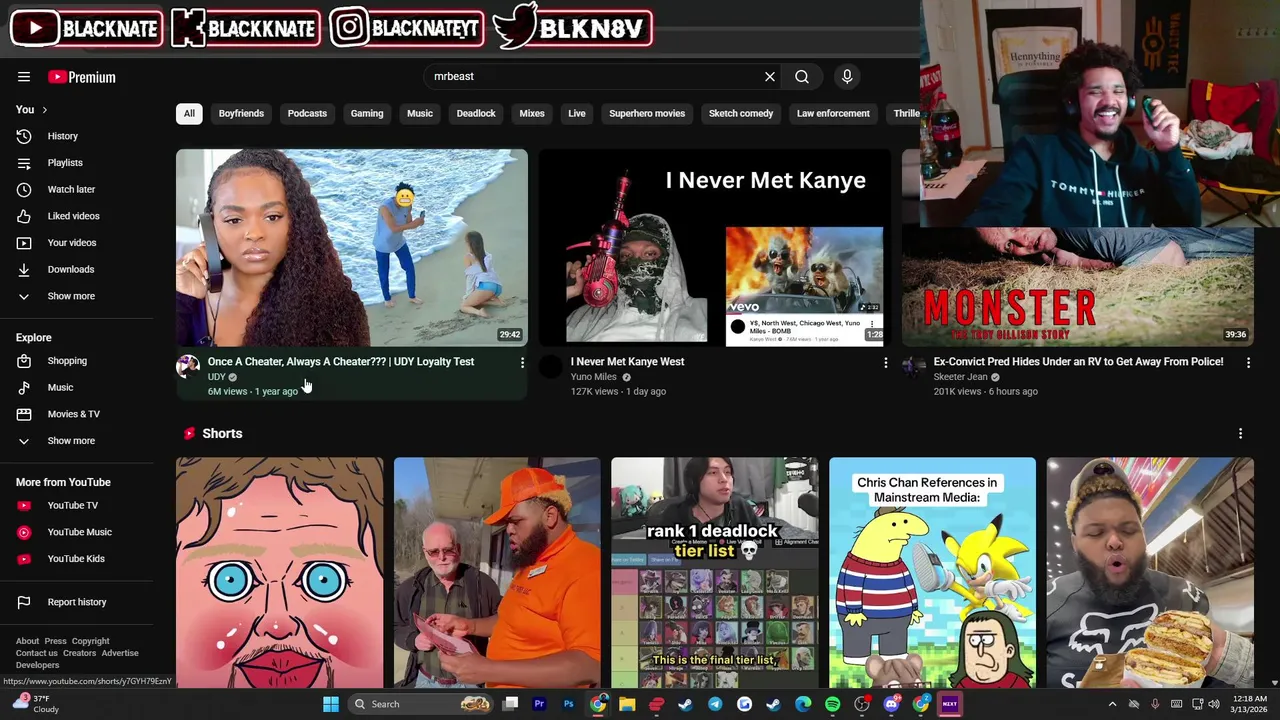
Task: Run search with the magnifier button
Action: (802, 76)
